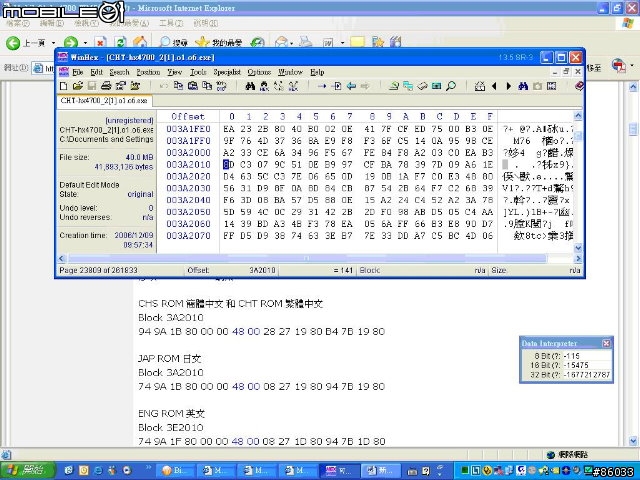Click Internet Explorer Refresh icon

[x=120, y=42]
